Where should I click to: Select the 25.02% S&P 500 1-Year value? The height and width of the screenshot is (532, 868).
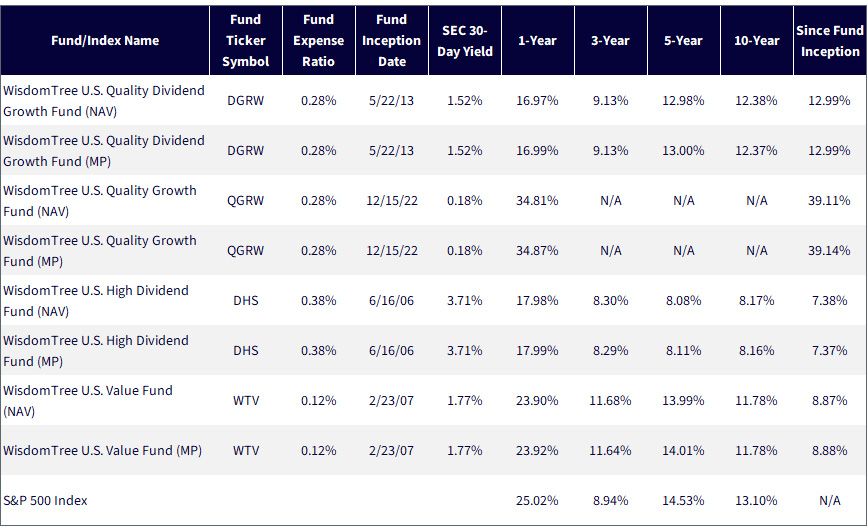pyautogui.click(x=537, y=500)
